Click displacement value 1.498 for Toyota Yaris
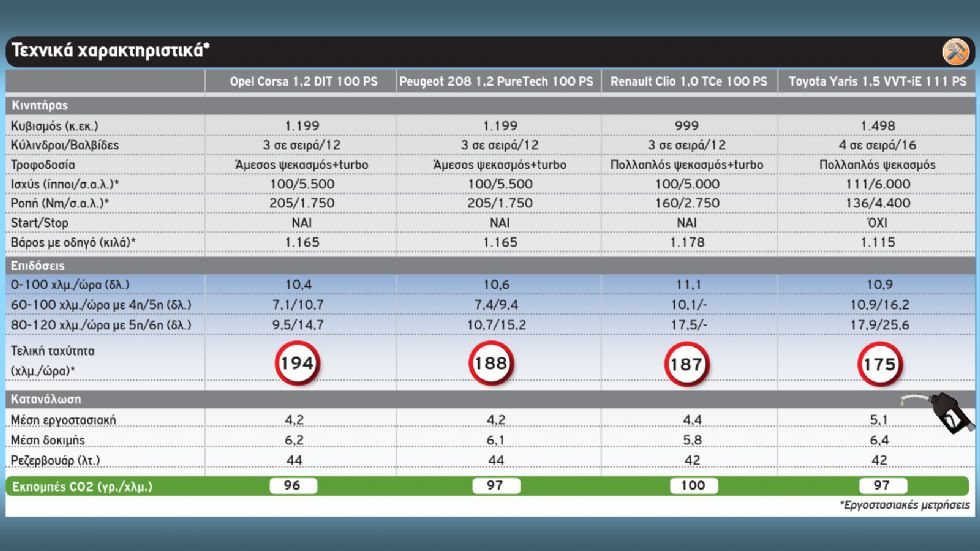Image resolution: width=980 pixels, height=551 pixels. [878, 126]
